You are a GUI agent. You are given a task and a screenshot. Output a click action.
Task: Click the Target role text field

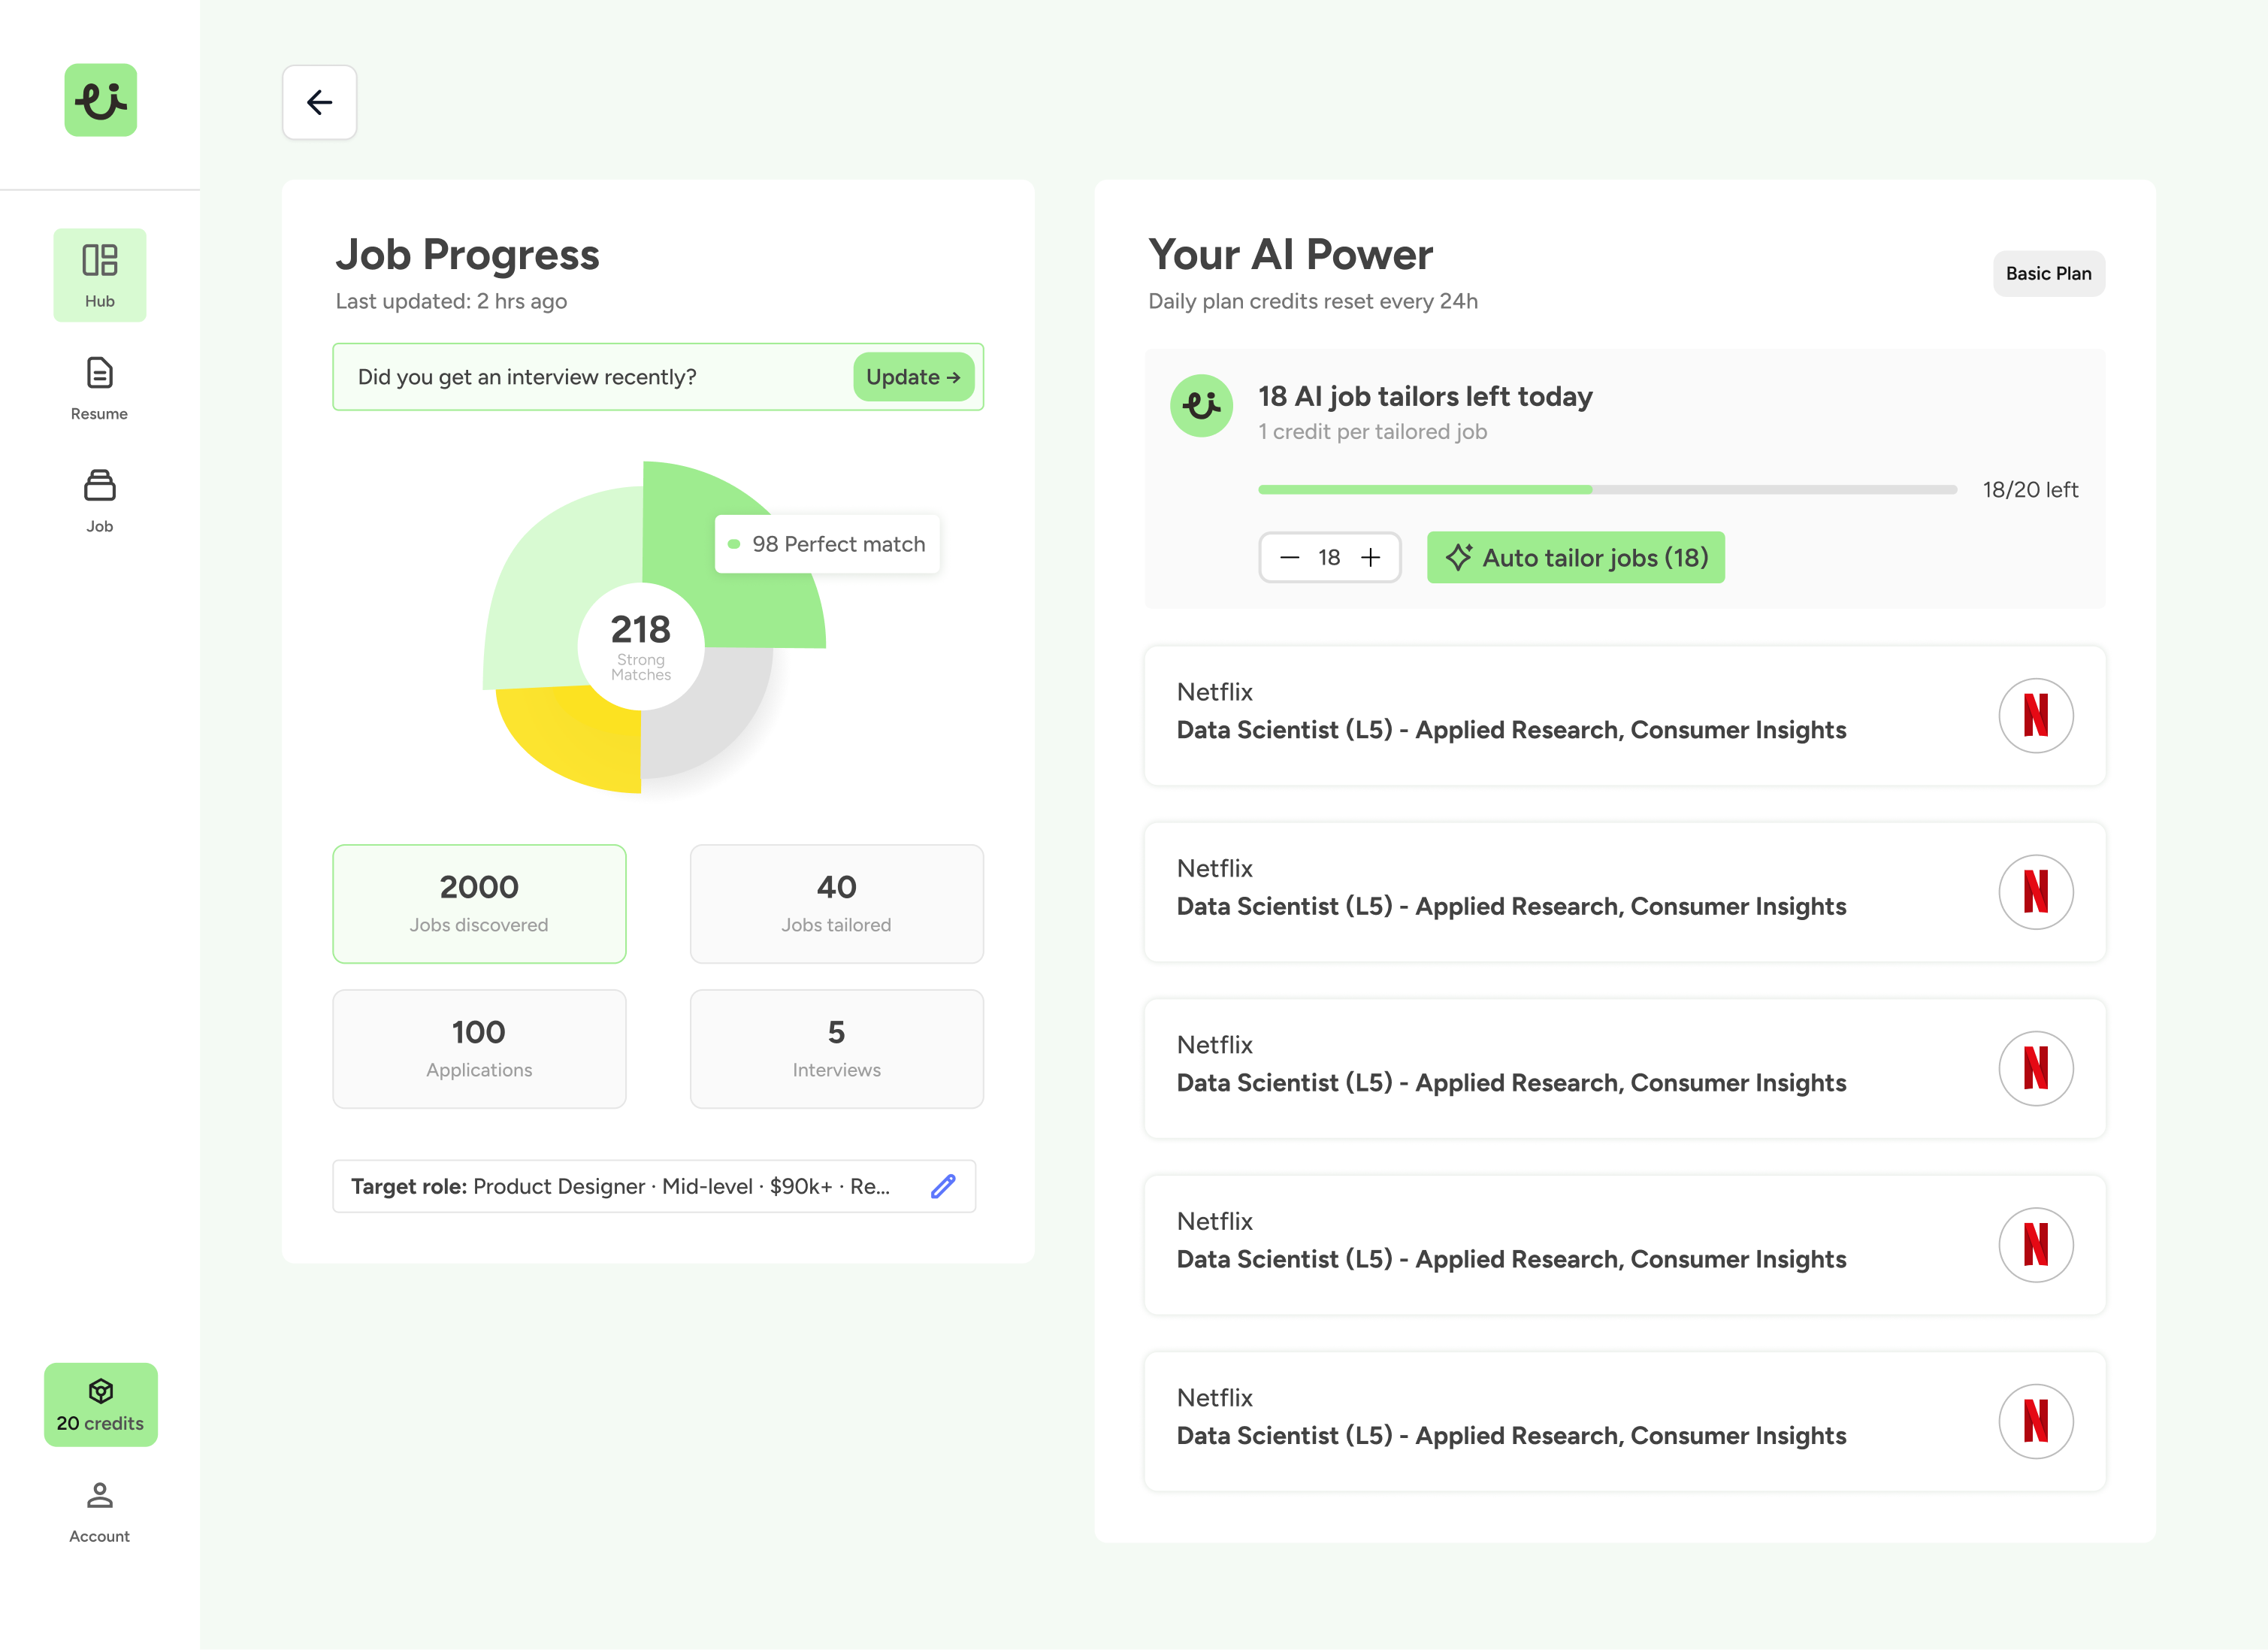654,1186
